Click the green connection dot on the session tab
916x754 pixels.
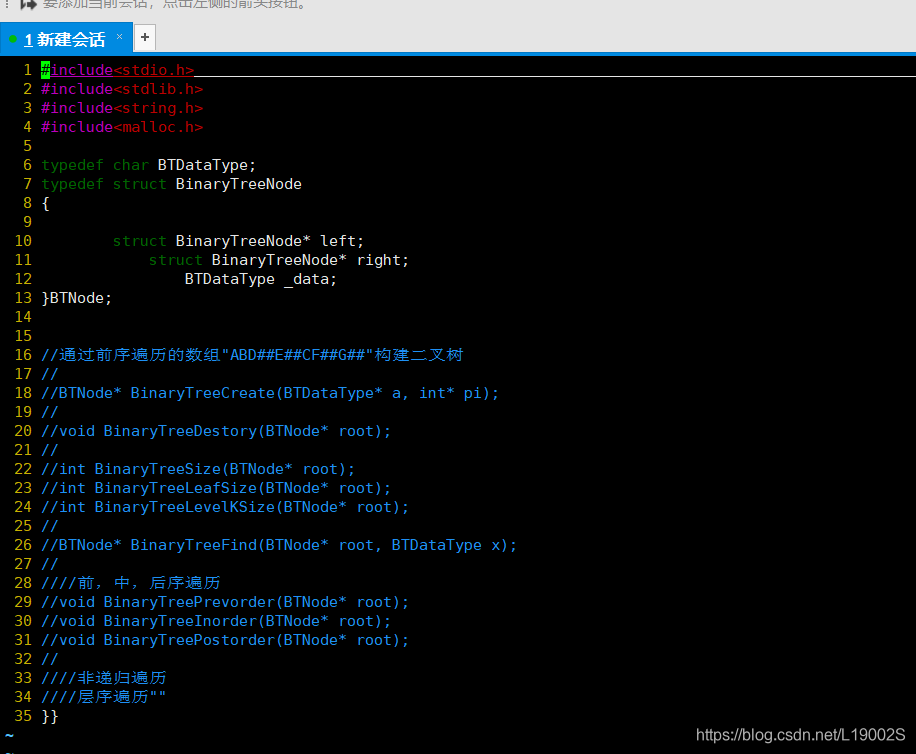pyautogui.click(x=13, y=40)
